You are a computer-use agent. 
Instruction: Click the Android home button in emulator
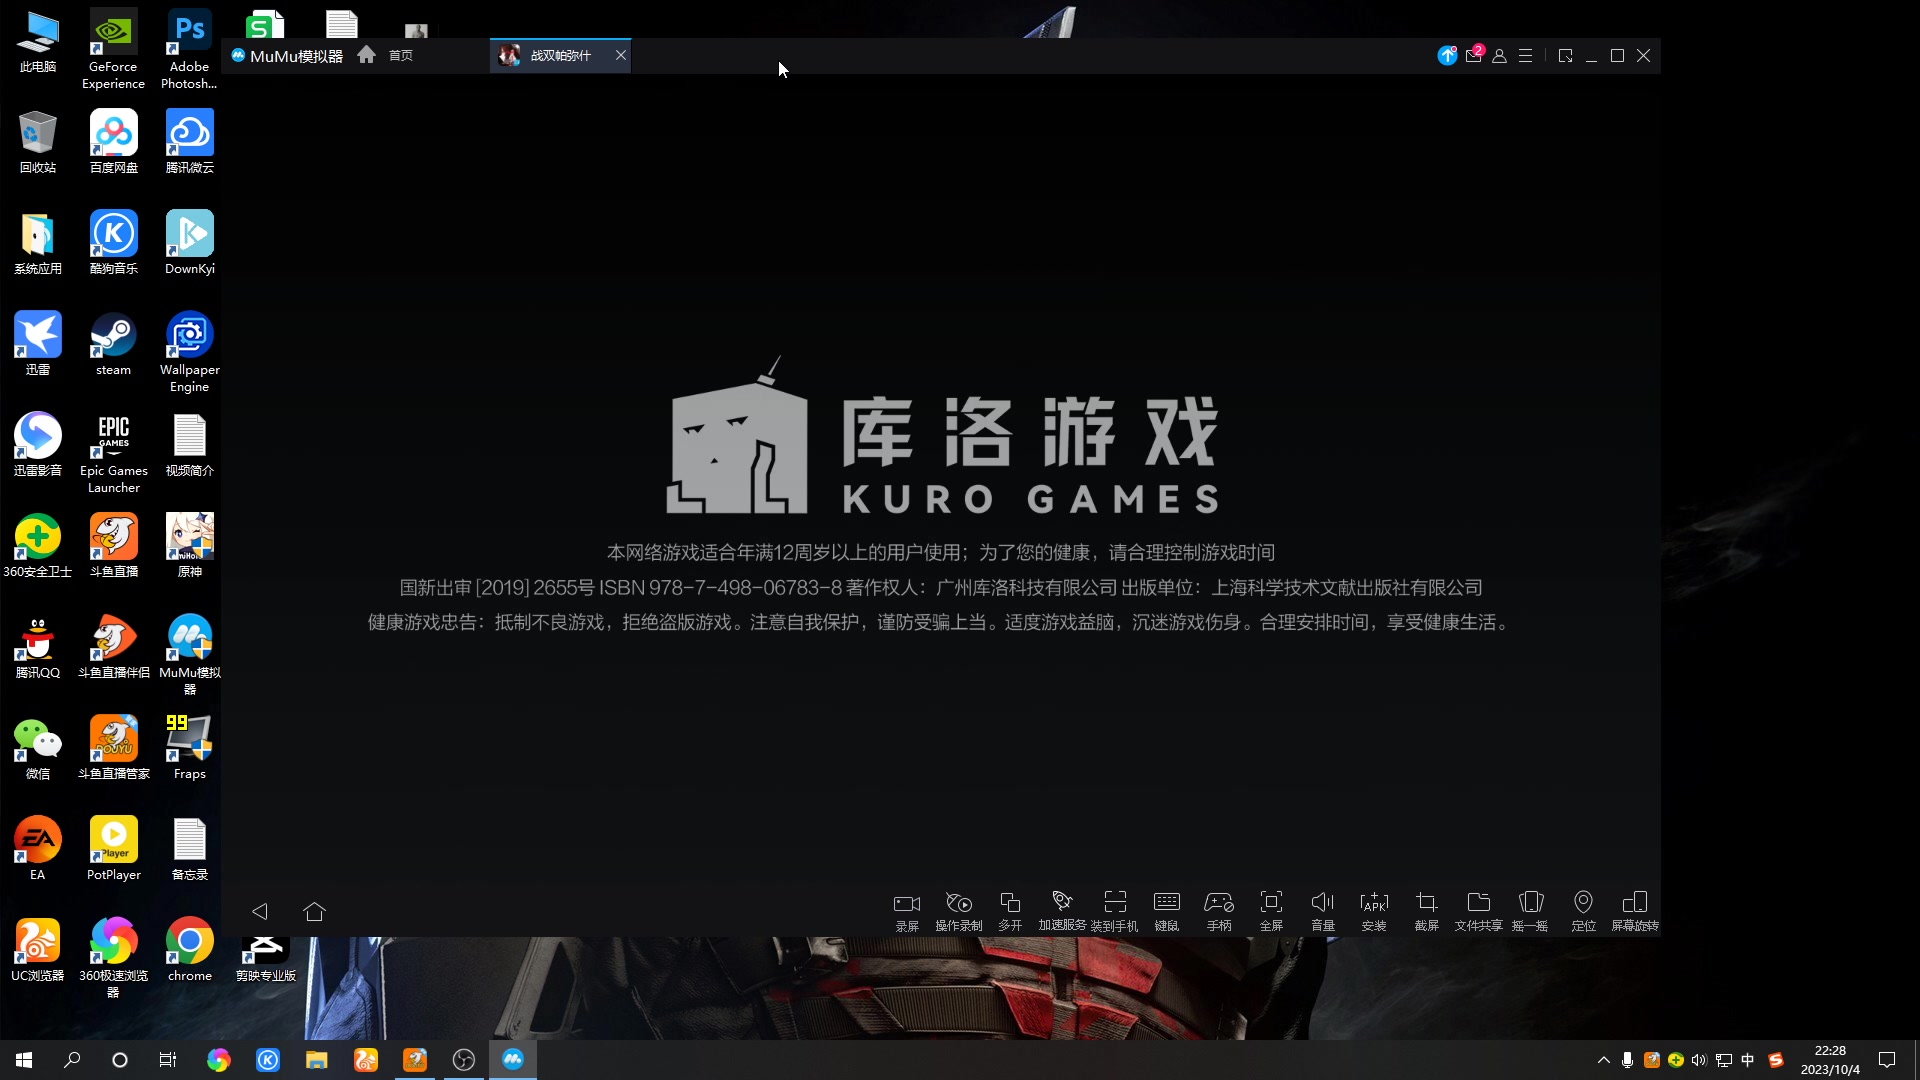[x=314, y=911]
